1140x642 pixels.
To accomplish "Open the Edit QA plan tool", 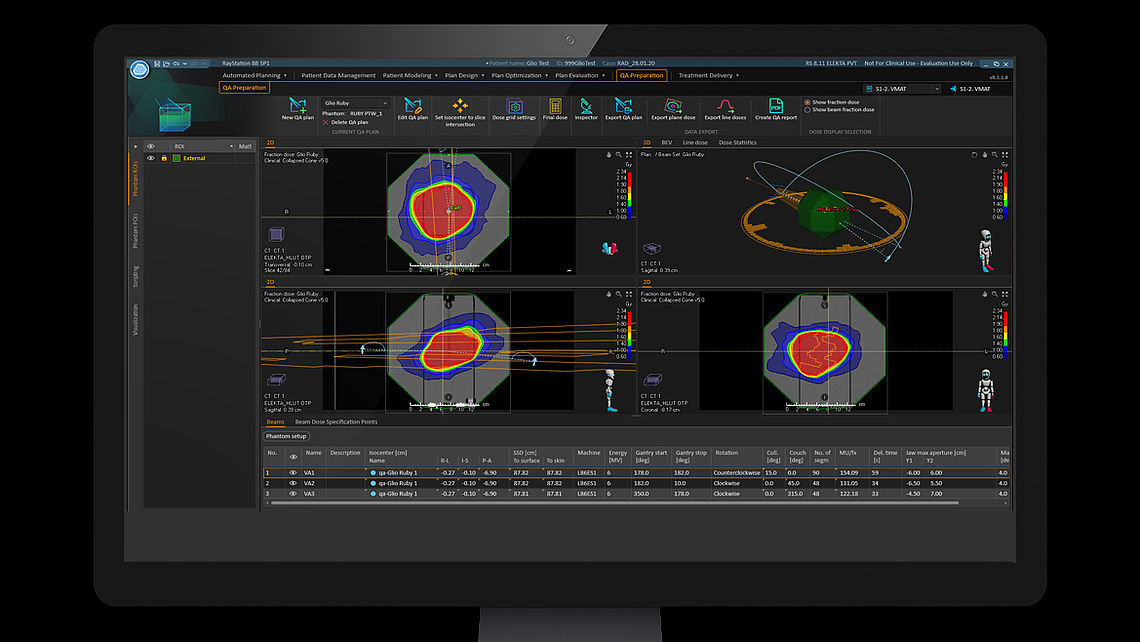I will (413, 108).
